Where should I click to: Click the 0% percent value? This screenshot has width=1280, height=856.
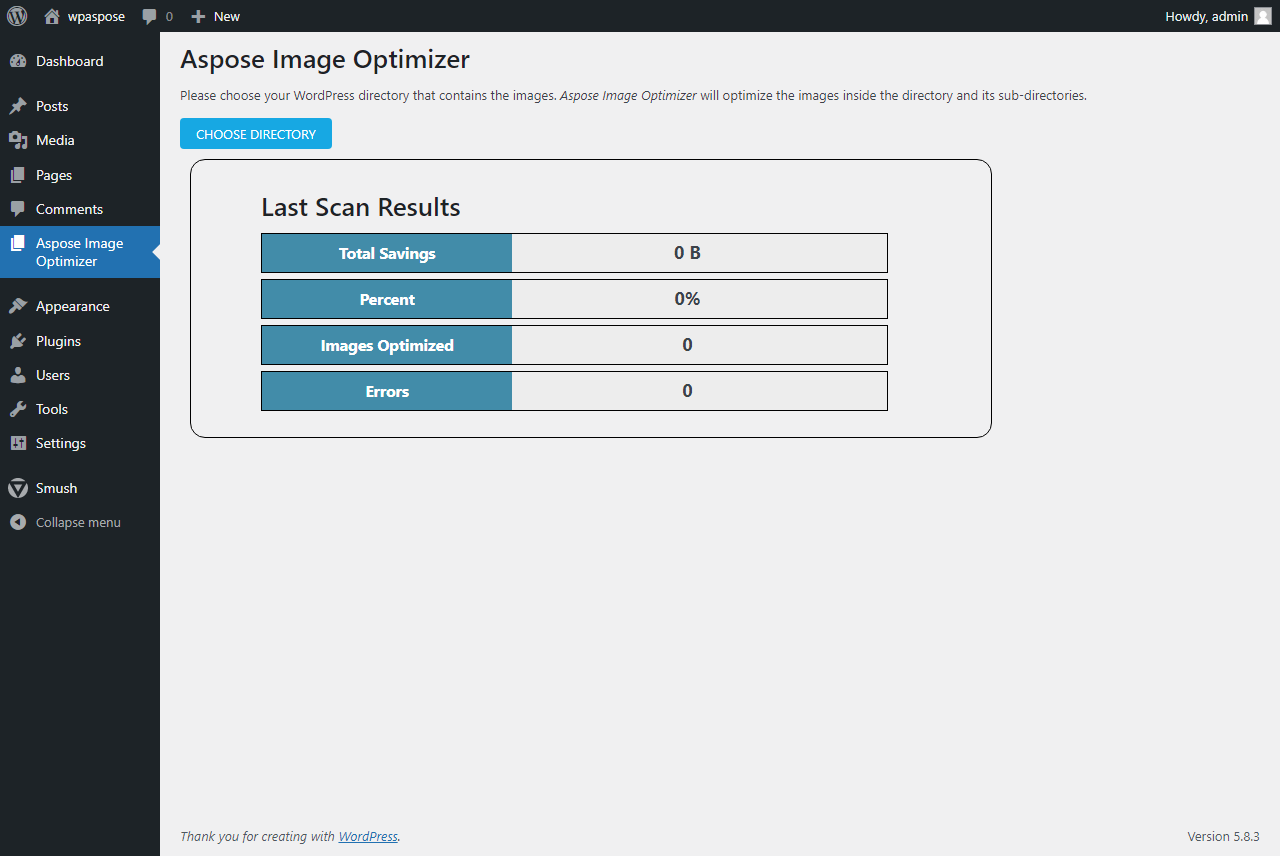pos(687,299)
